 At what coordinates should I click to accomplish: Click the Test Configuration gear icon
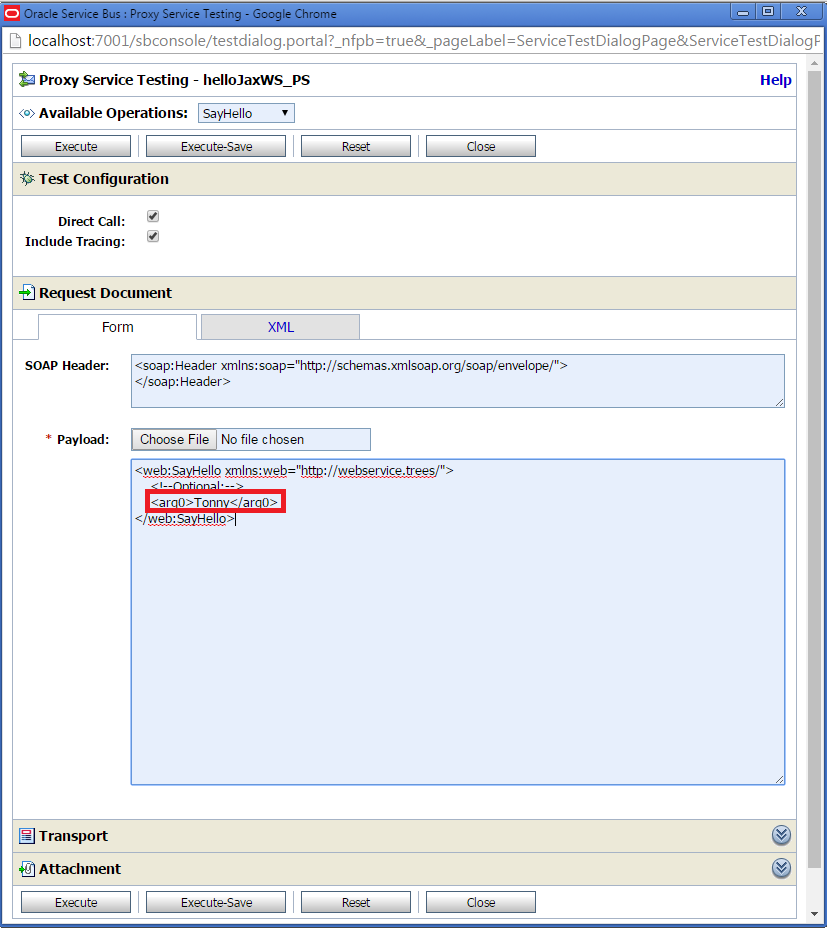(x=27, y=179)
